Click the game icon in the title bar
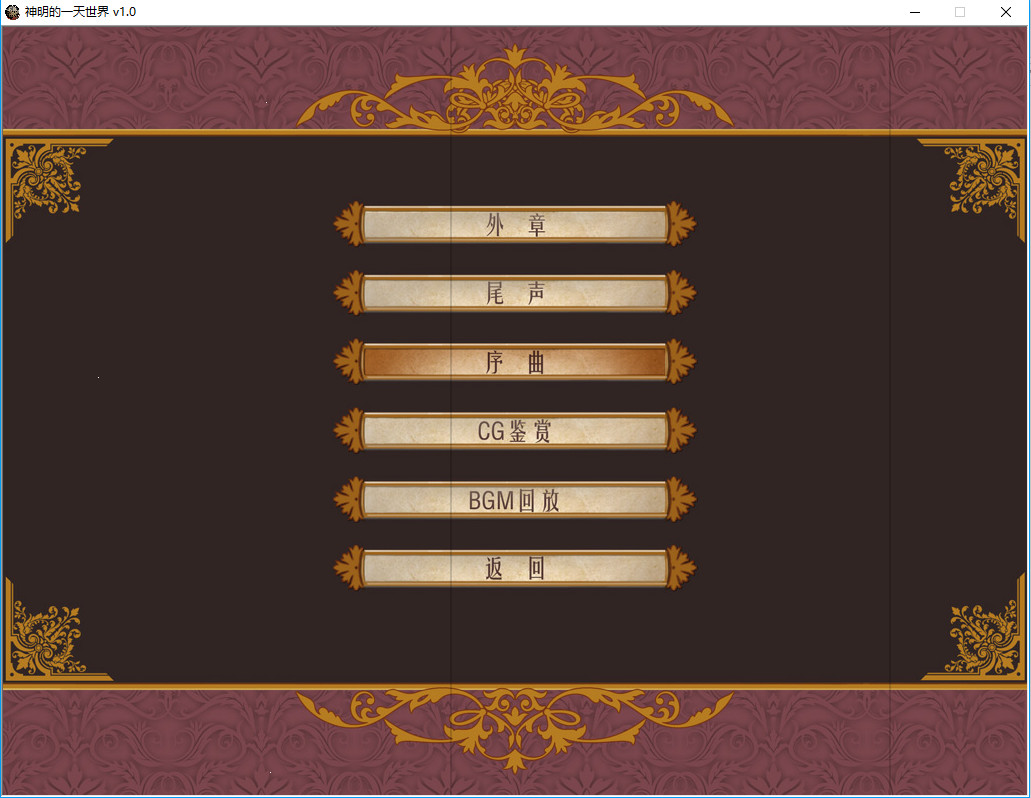The image size is (1031, 798). point(14,12)
